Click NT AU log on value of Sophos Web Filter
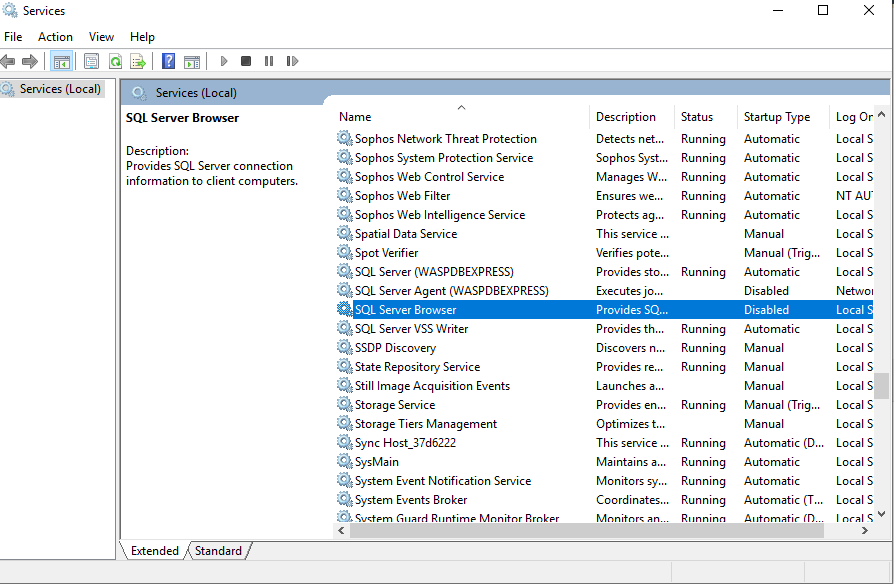 854,196
